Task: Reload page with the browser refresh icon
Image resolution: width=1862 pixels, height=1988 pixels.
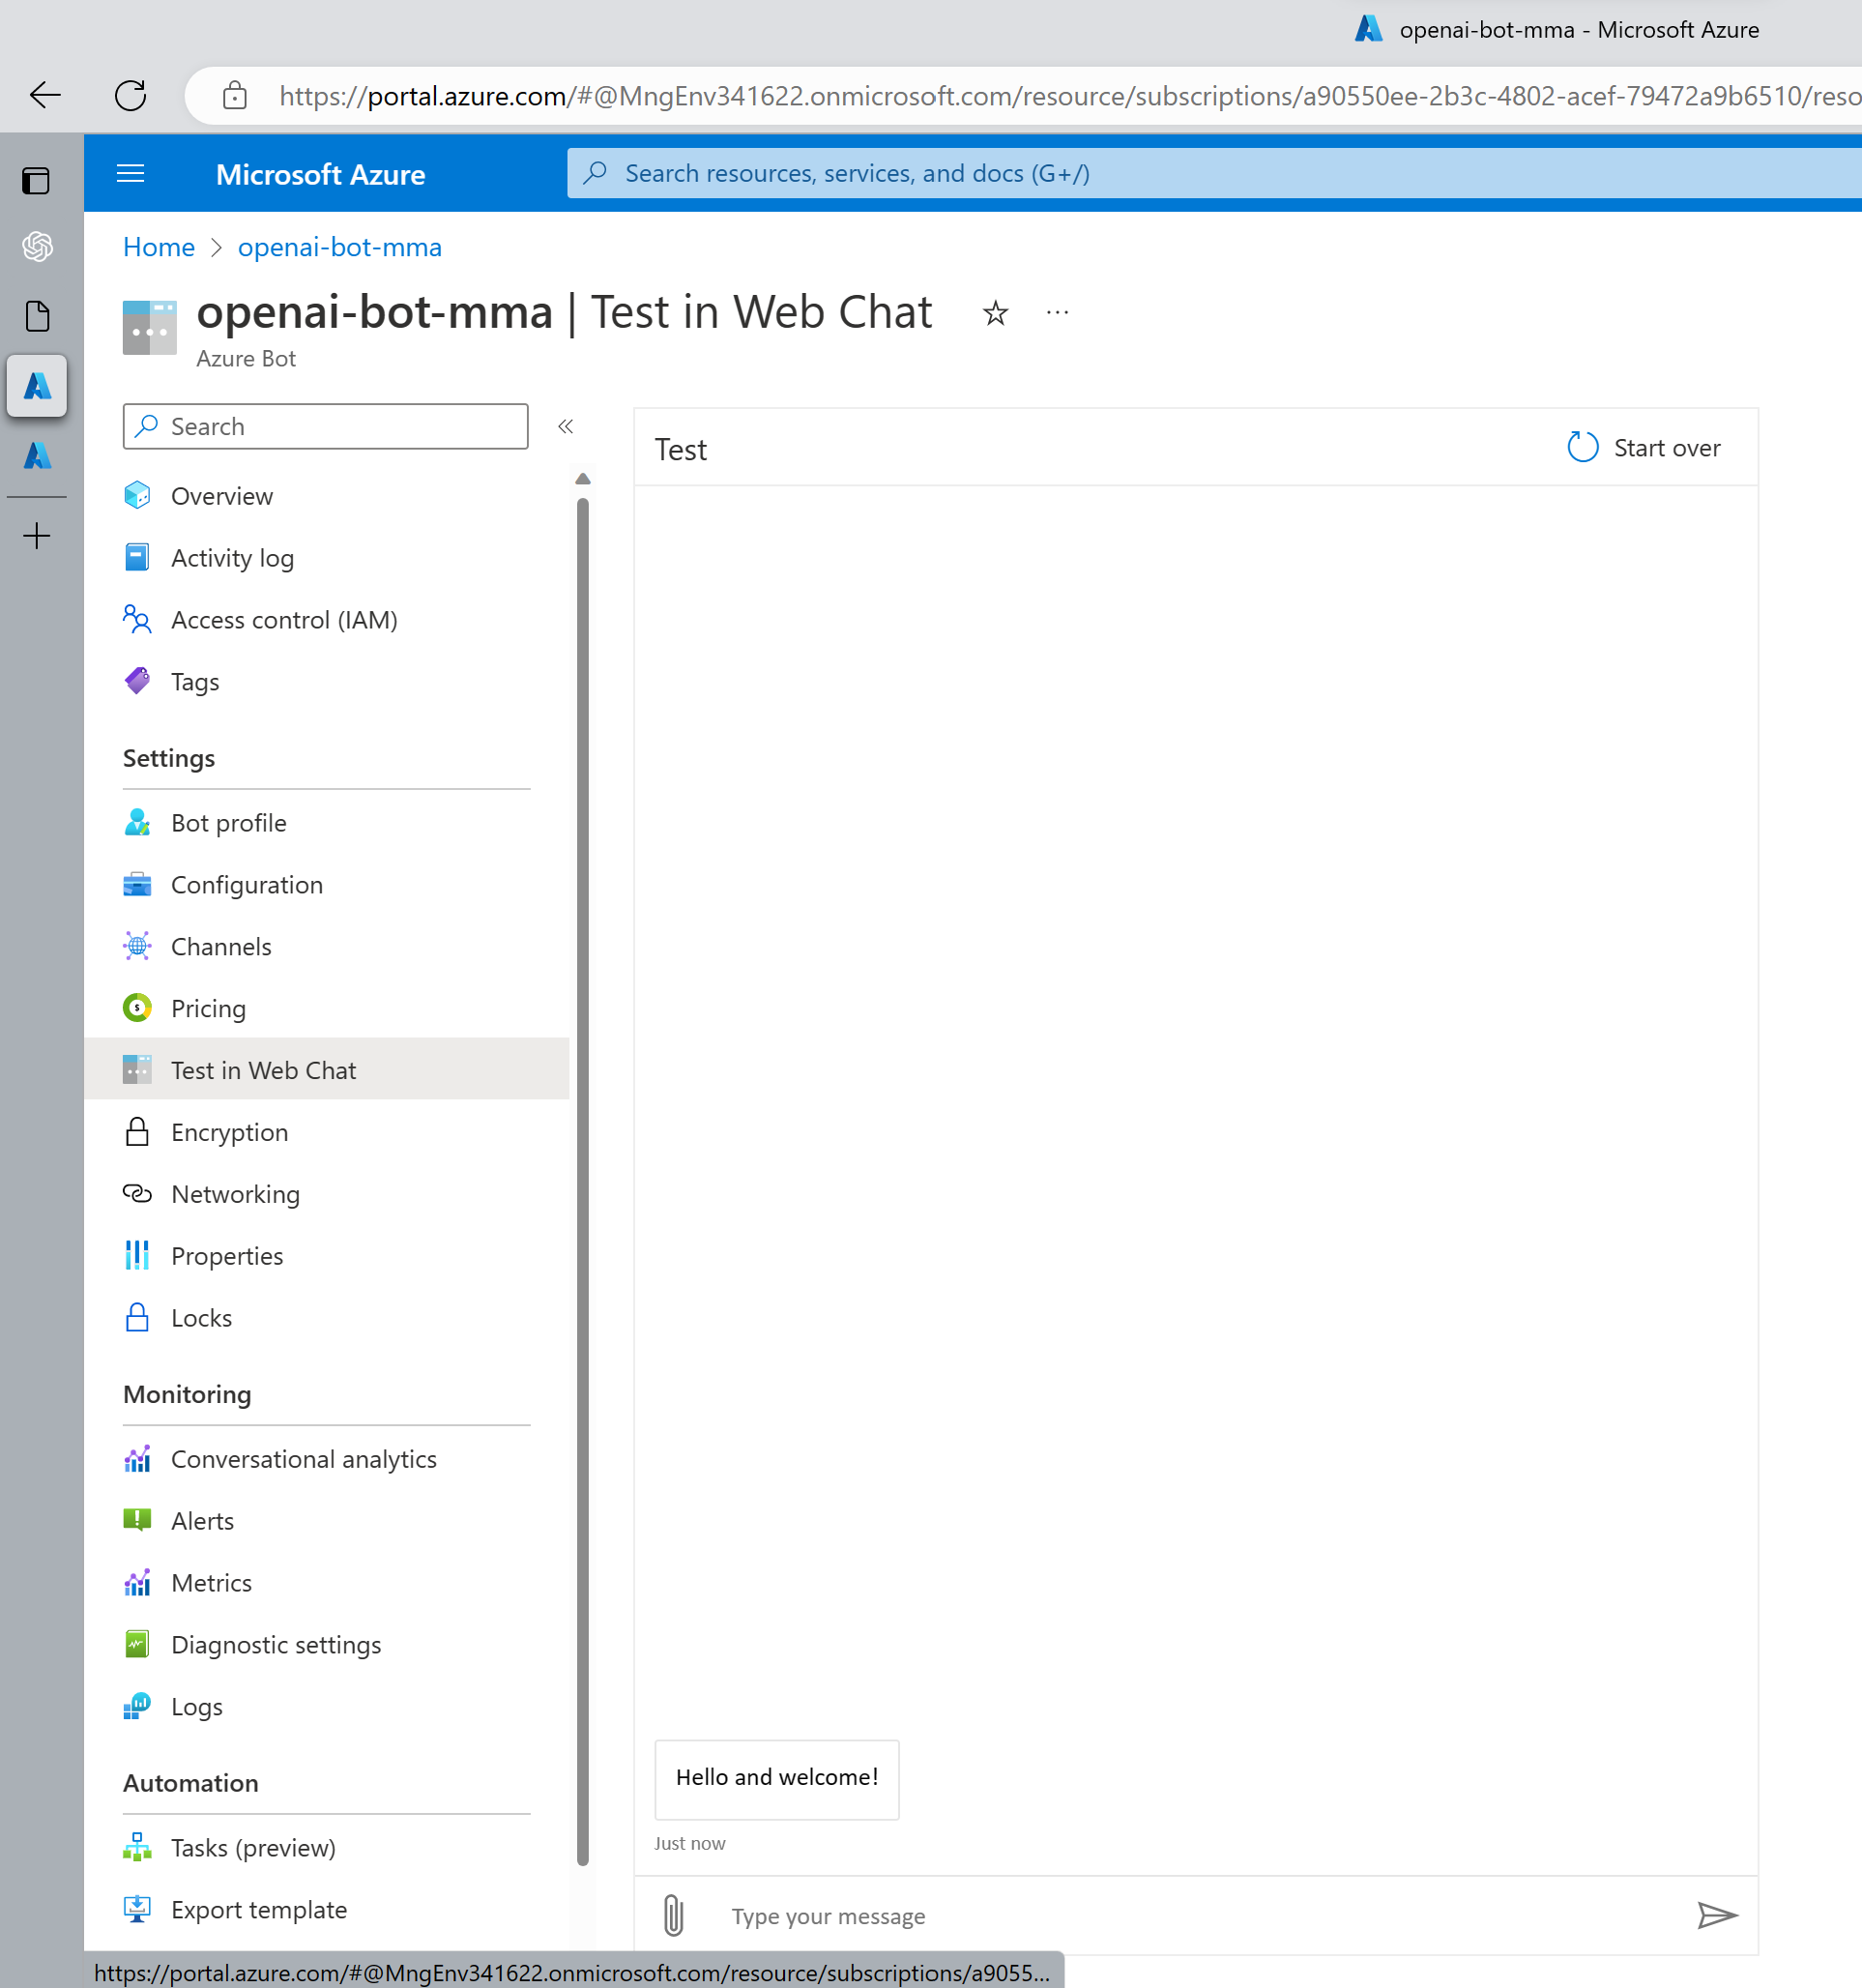Action: click(x=131, y=96)
